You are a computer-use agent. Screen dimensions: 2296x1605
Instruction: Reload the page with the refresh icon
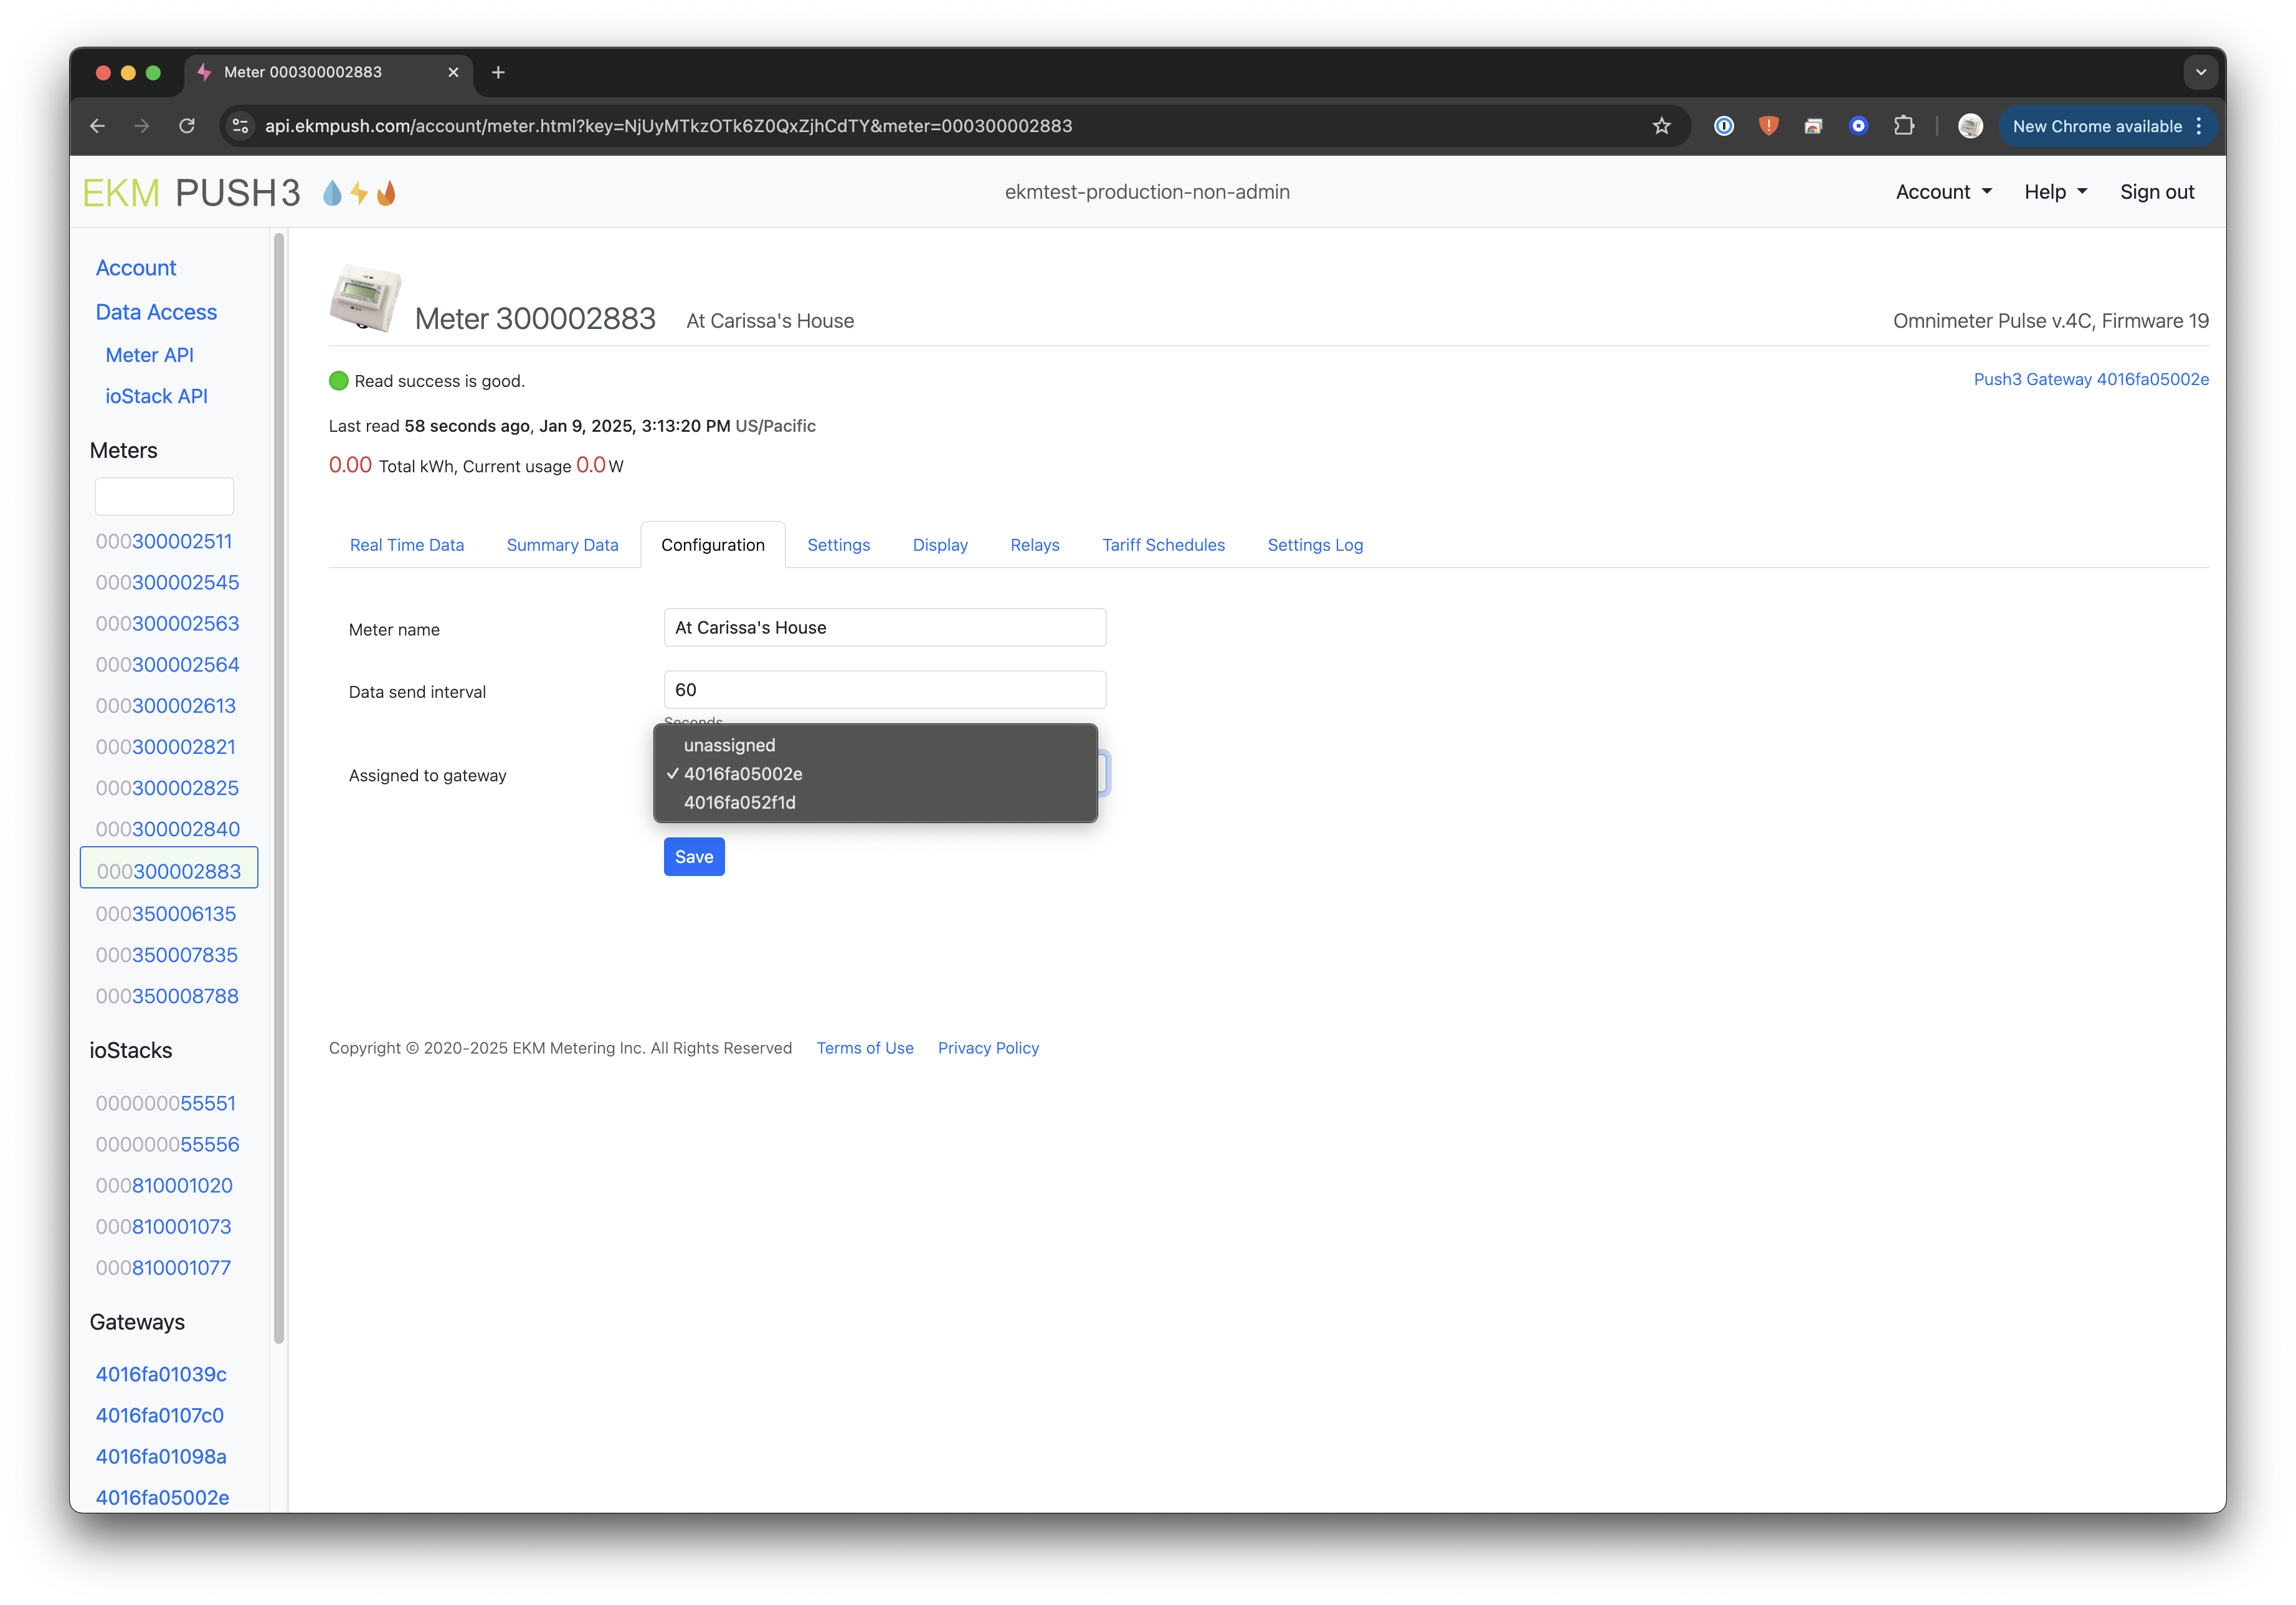click(187, 126)
